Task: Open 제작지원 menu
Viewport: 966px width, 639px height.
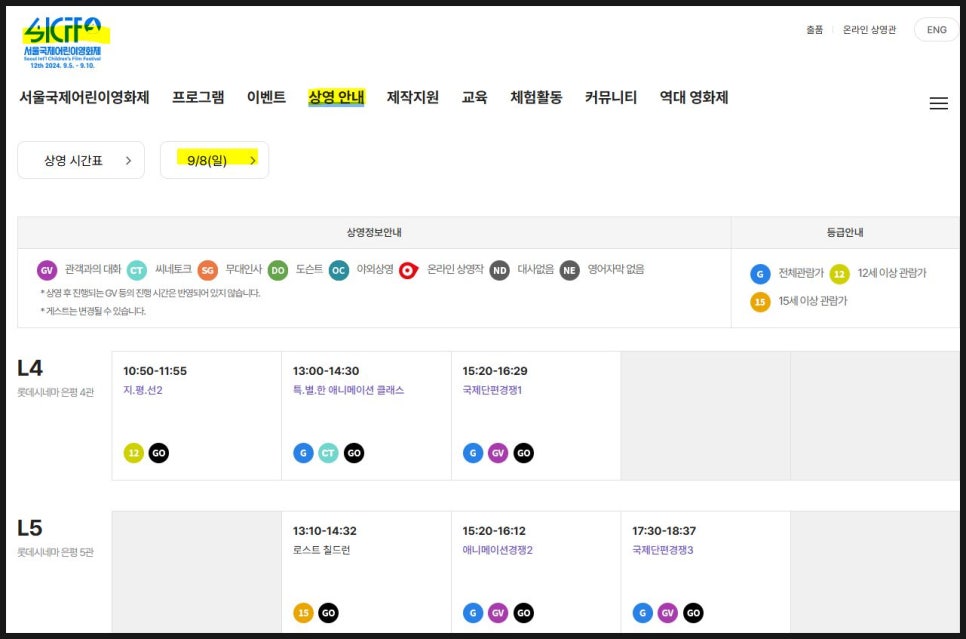Action: pyautogui.click(x=413, y=97)
